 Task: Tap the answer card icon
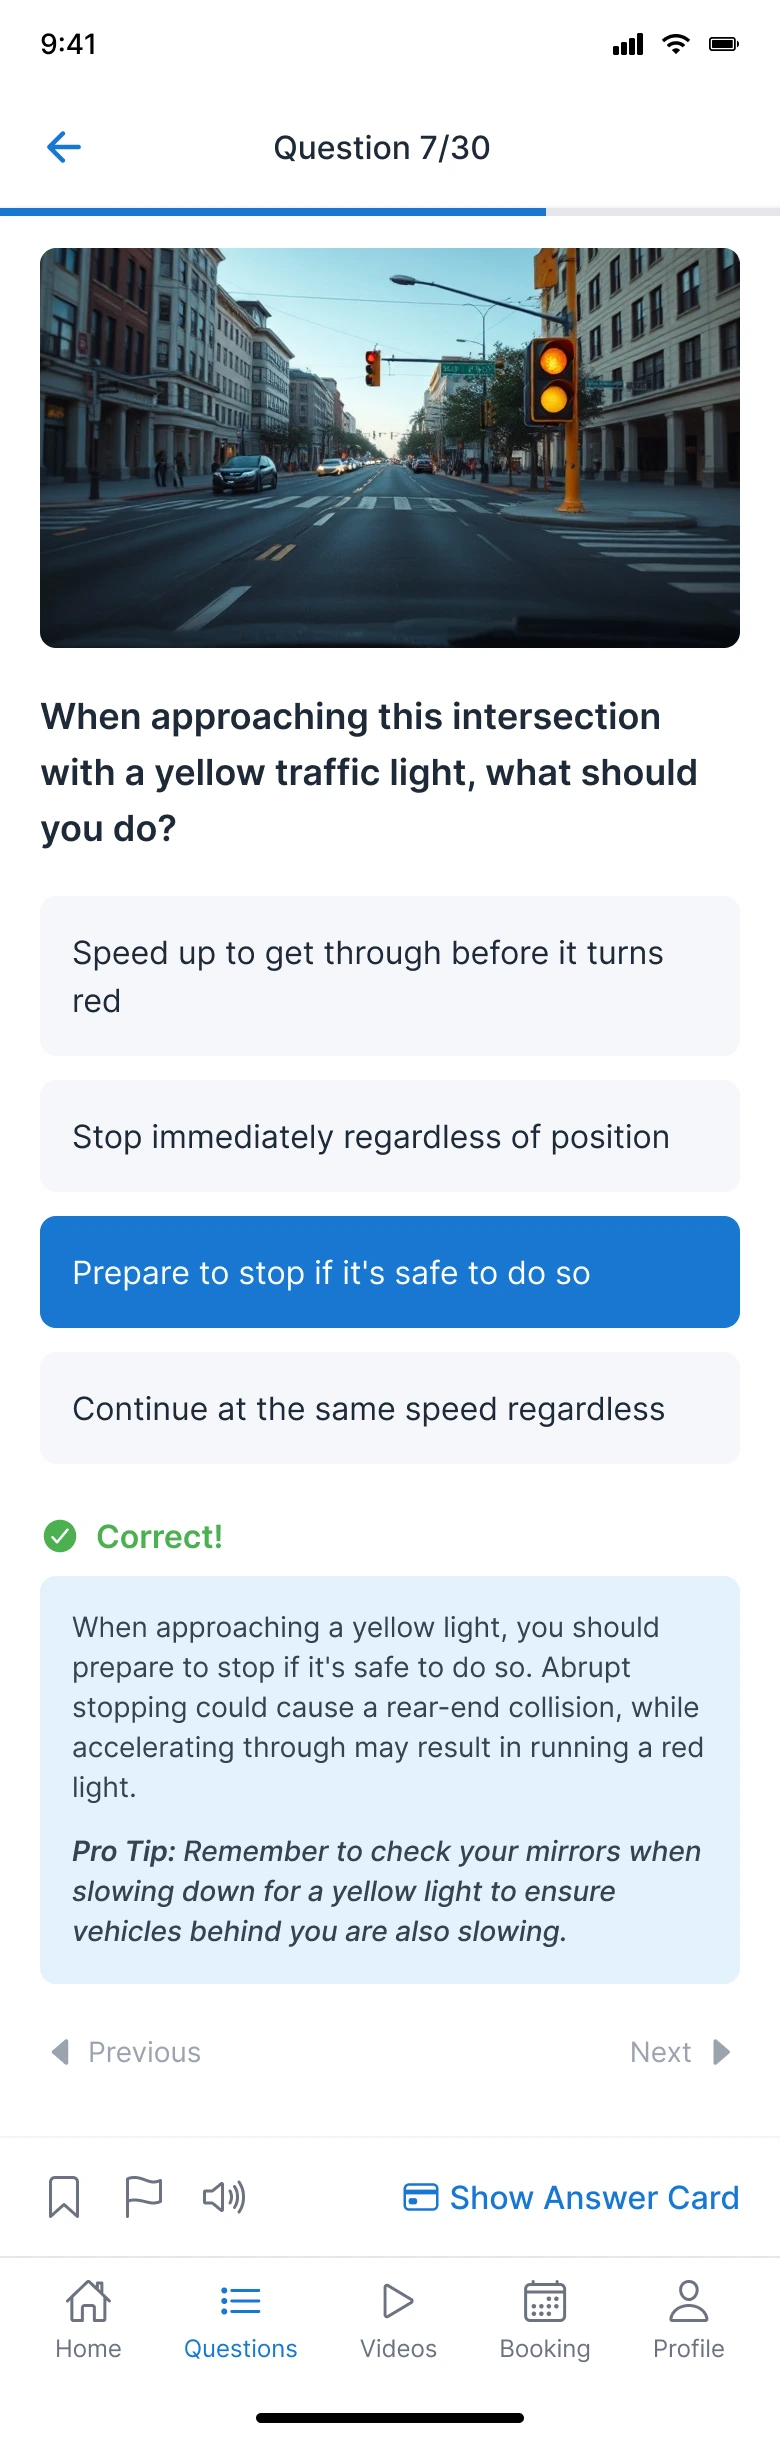pyautogui.click(x=420, y=2197)
